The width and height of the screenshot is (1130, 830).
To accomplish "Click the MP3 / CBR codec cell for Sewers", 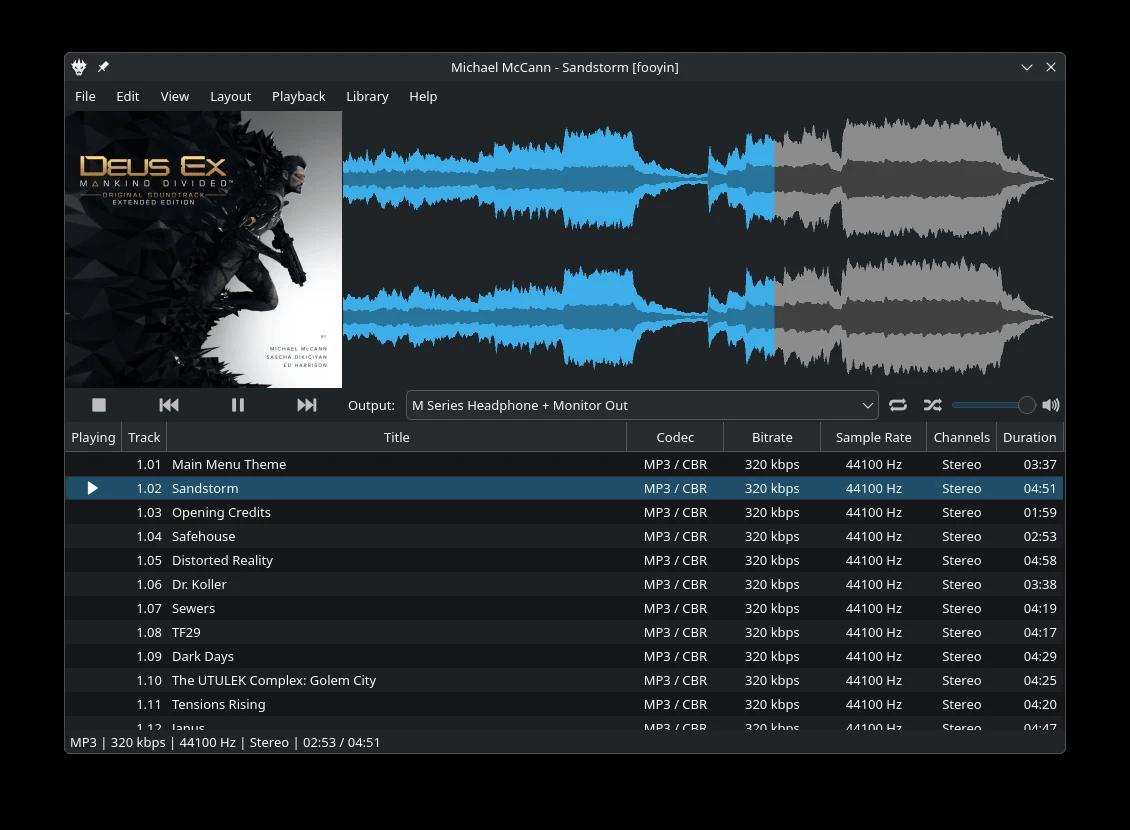I will (675, 609).
